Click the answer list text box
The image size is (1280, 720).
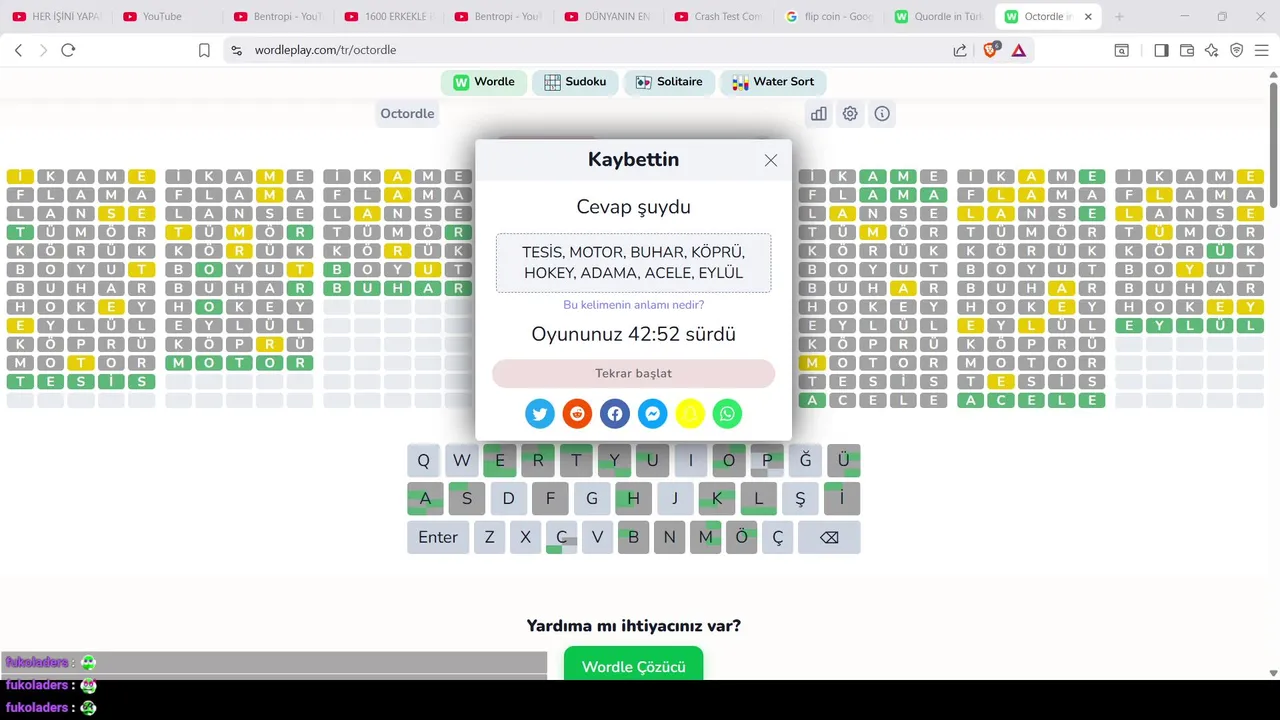tap(633, 263)
